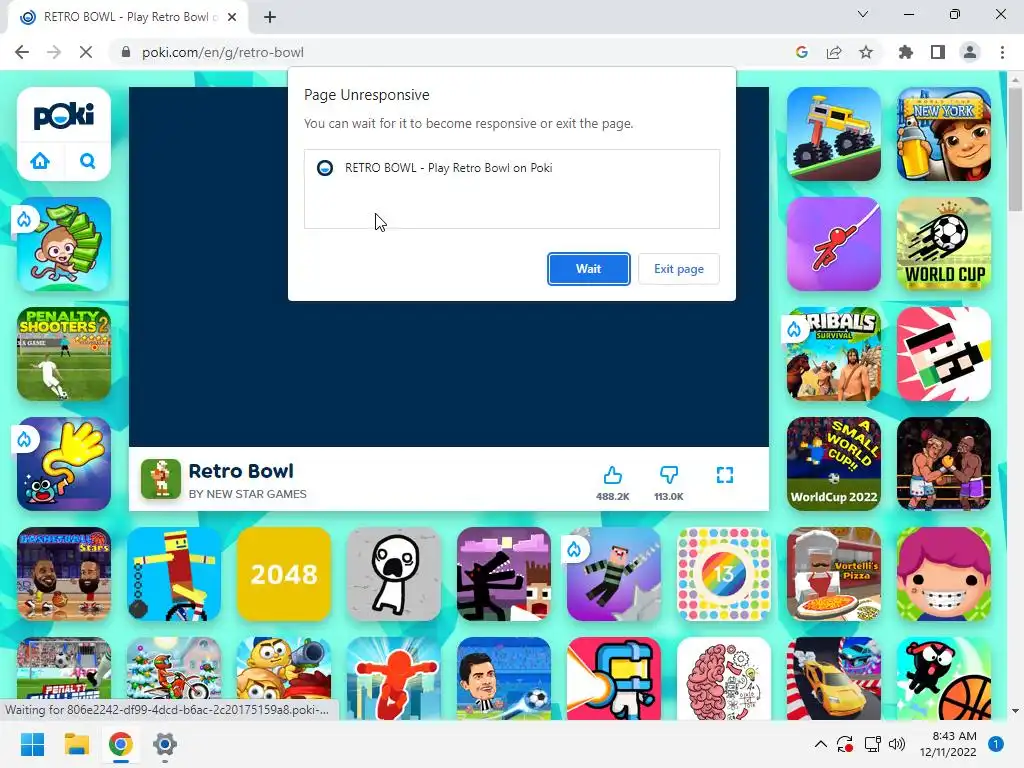Expand the tab search dropdown arrow
The image size is (1024, 768).
pyautogui.click(x=863, y=14)
